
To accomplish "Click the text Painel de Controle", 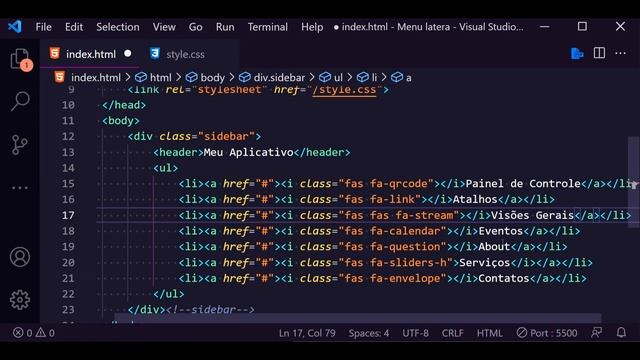I will 523,184.
